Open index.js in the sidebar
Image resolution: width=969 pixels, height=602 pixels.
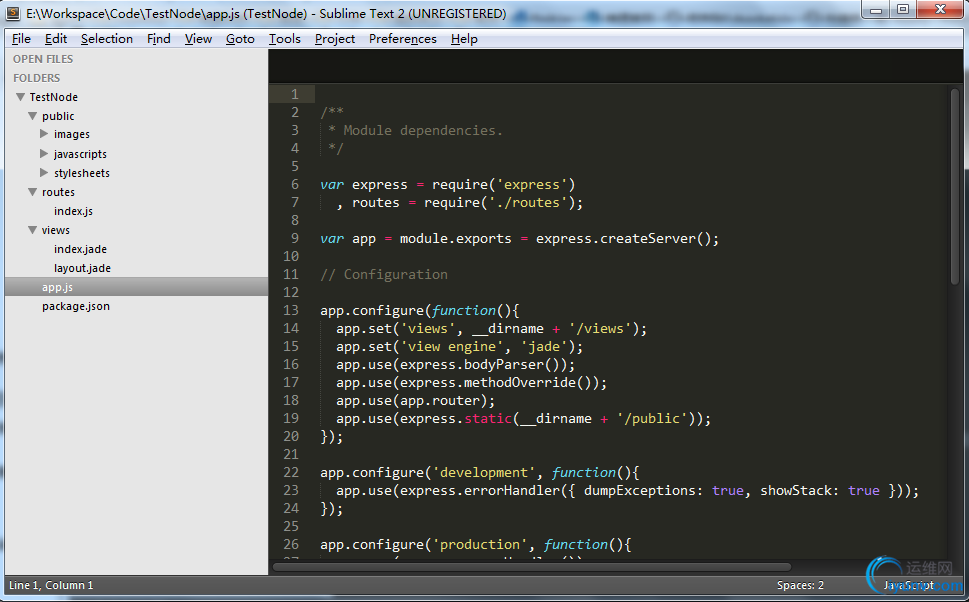pos(74,211)
